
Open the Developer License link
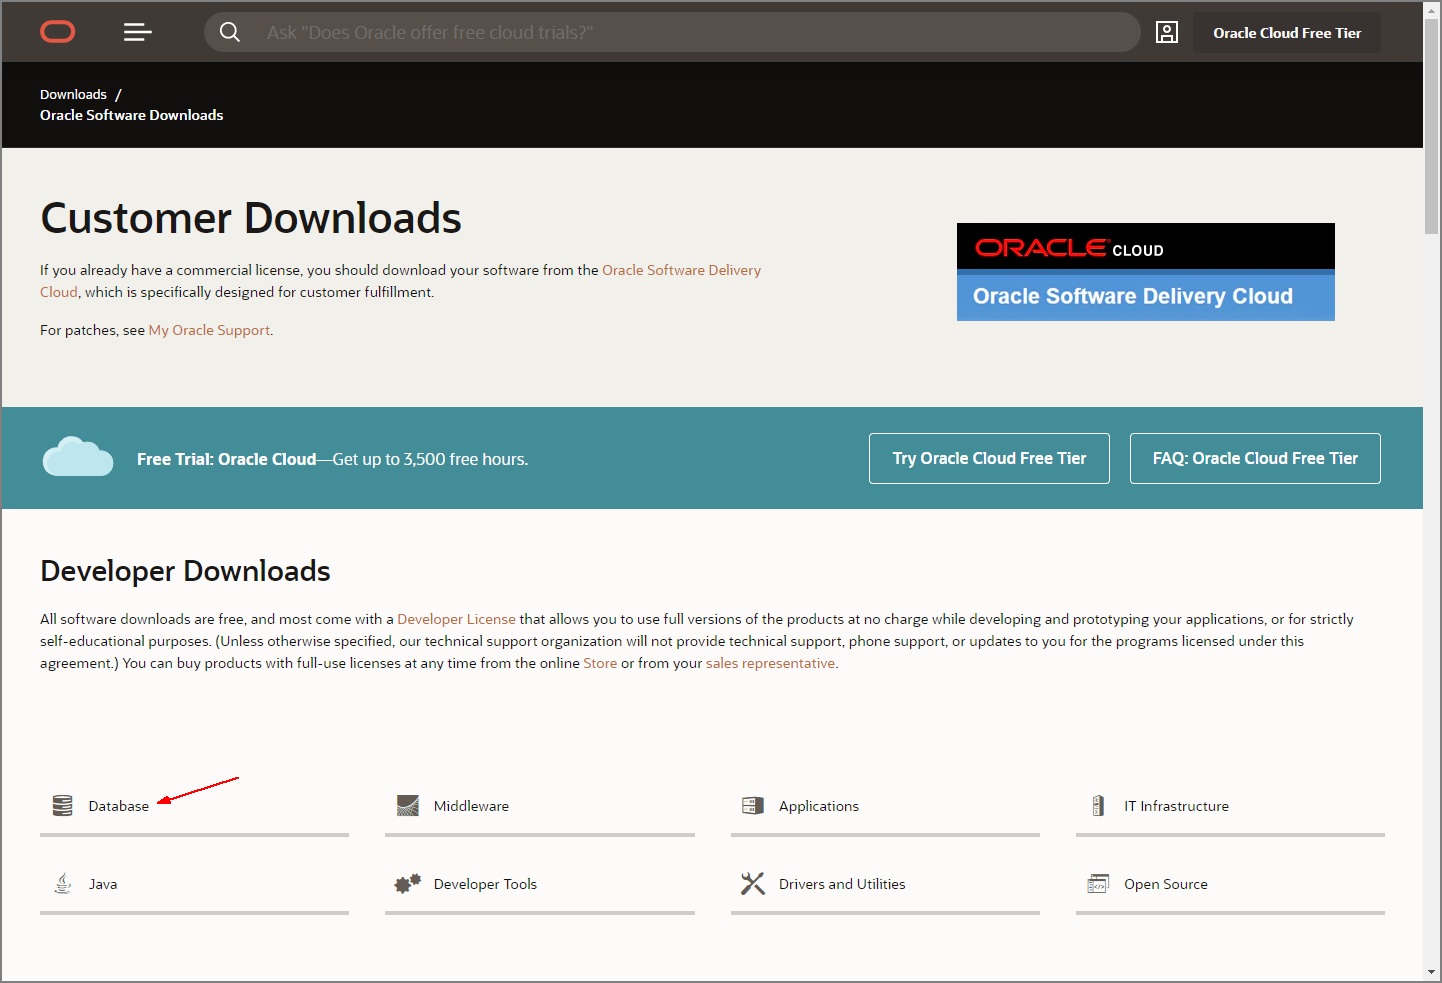456,619
